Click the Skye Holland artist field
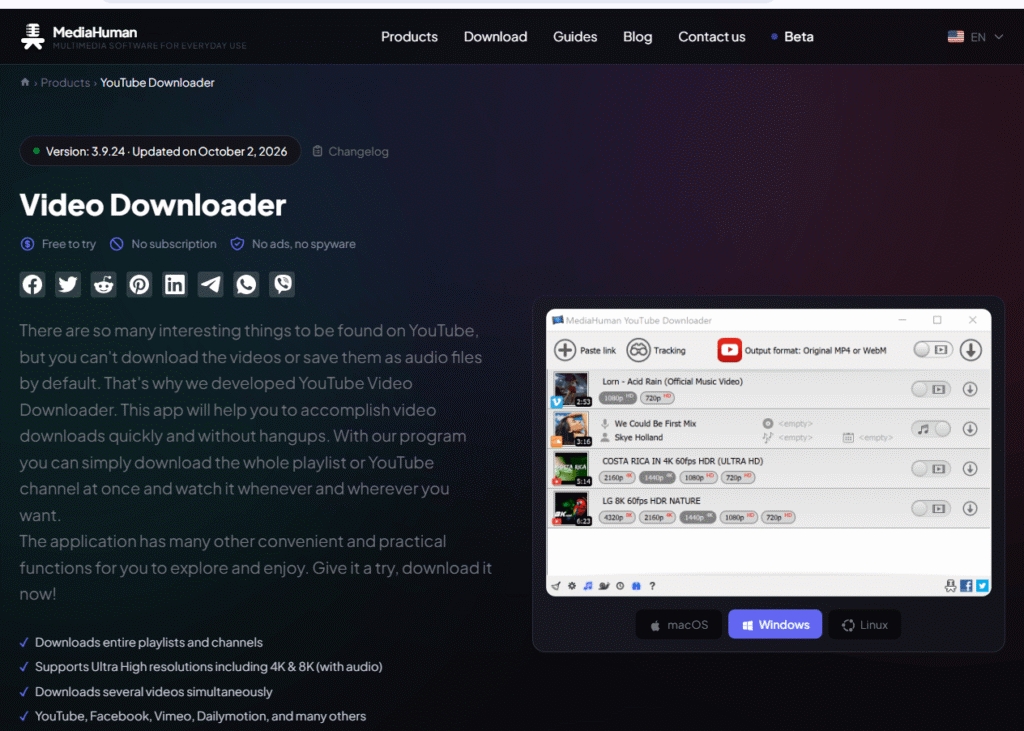Image resolution: width=1024 pixels, height=731 pixels. click(x=638, y=438)
